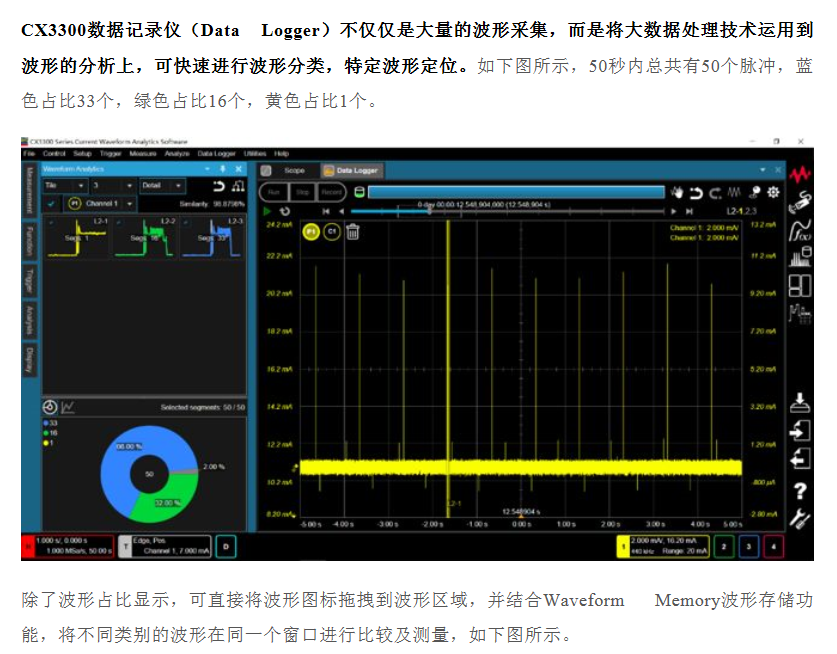Click the trash icon in waveform area
Image resolution: width=837 pixels, height=654 pixels.
tap(352, 232)
